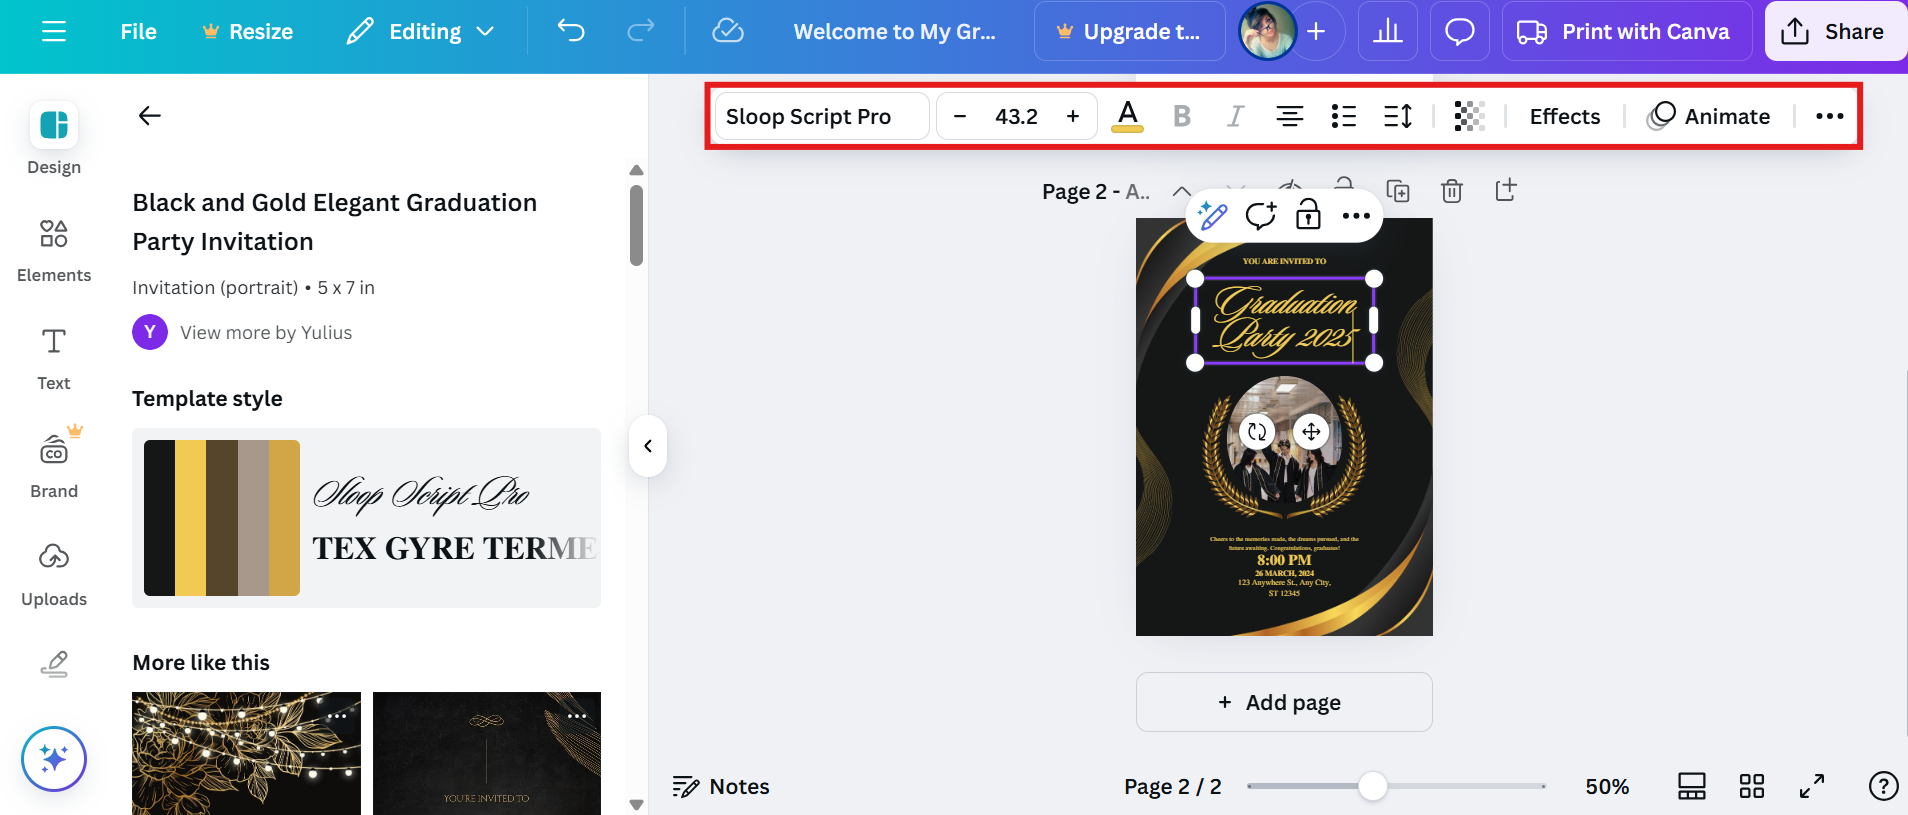Open the user profile avatar

(1267, 32)
